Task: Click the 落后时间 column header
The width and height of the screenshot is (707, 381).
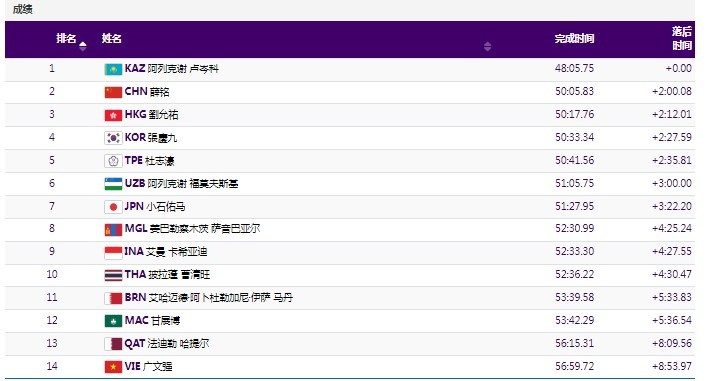Action: (681, 38)
